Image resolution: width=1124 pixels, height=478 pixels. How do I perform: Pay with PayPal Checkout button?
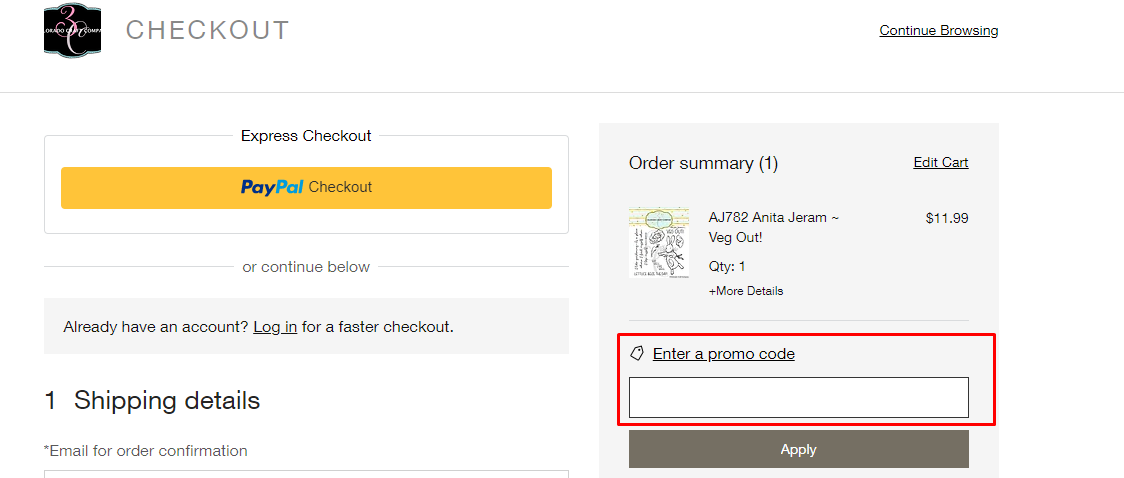(x=306, y=188)
